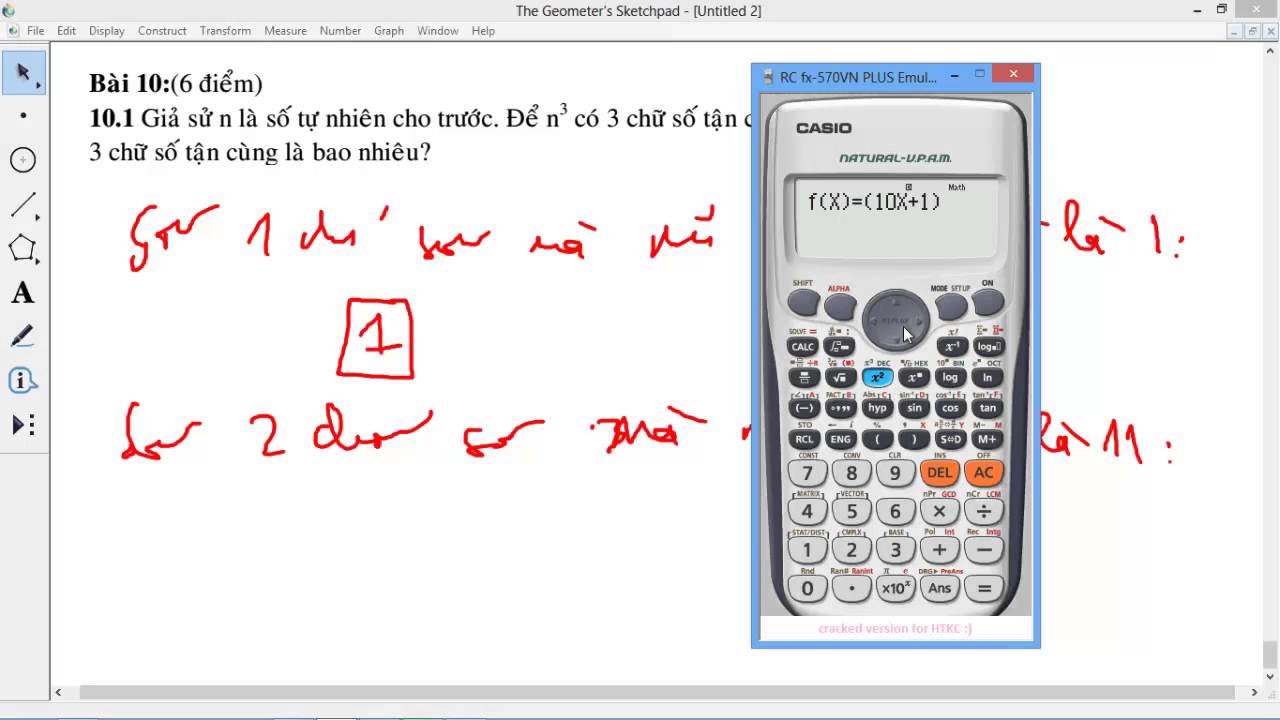Viewport: 1280px width, 720px height.
Task: Open the Number menu
Action: tap(340, 31)
